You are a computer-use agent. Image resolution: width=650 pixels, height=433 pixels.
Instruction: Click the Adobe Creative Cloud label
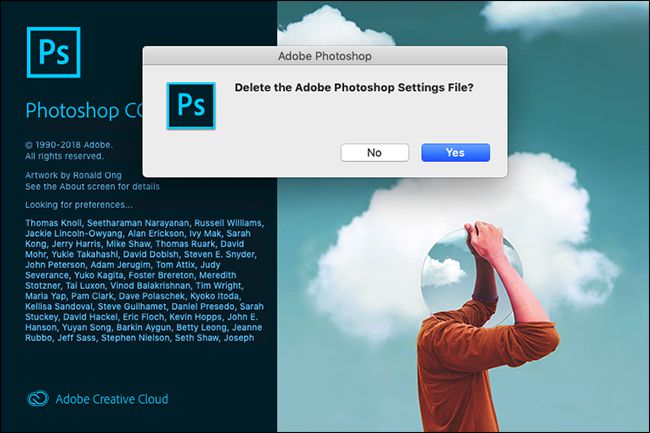coord(112,399)
